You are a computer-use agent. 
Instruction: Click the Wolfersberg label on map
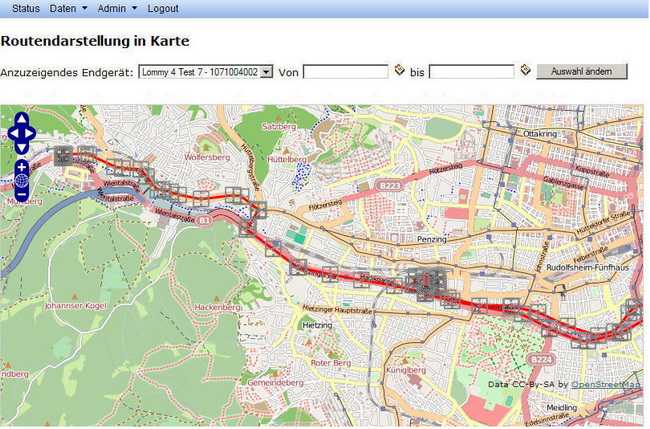207,158
